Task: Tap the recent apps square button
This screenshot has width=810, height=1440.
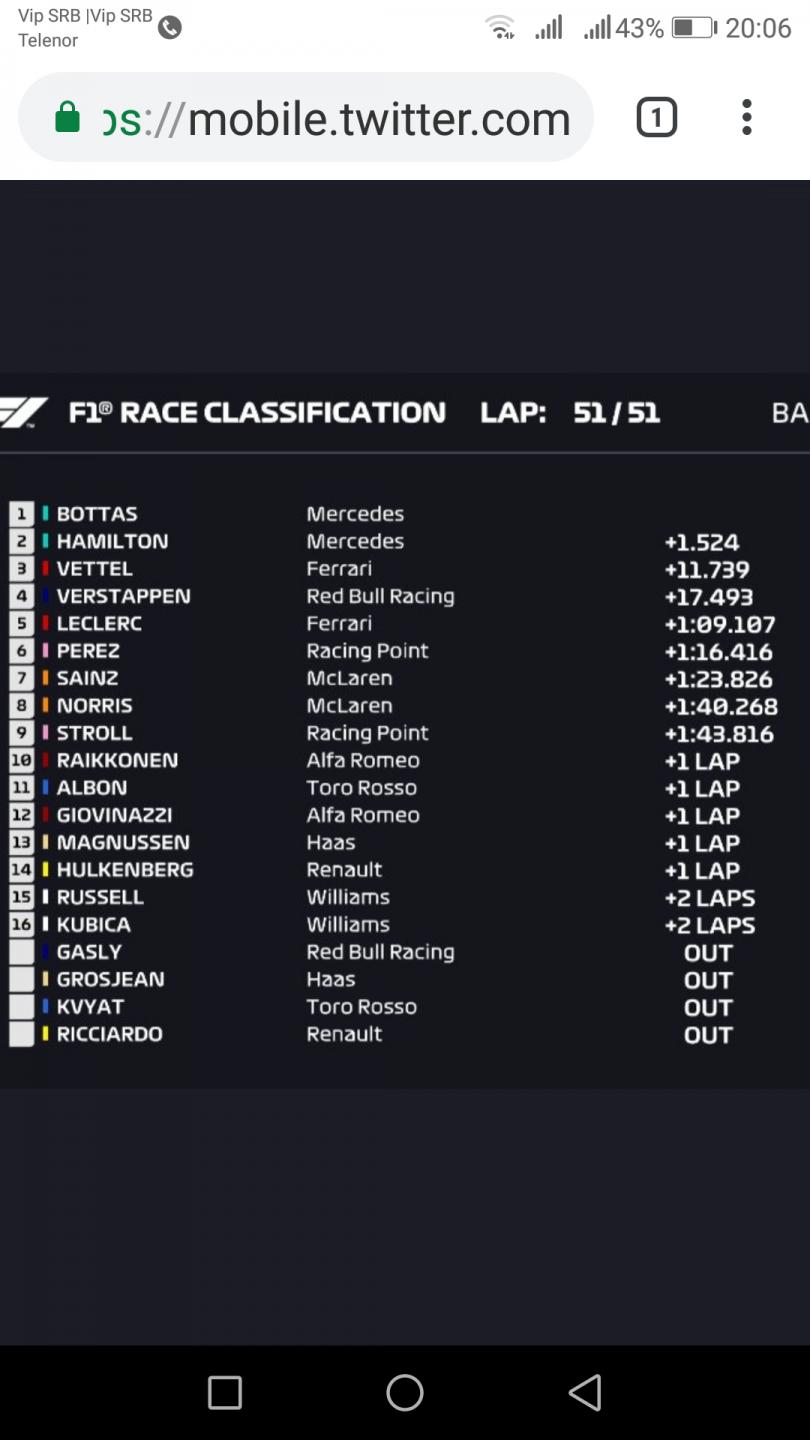Action: coord(225,1392)
